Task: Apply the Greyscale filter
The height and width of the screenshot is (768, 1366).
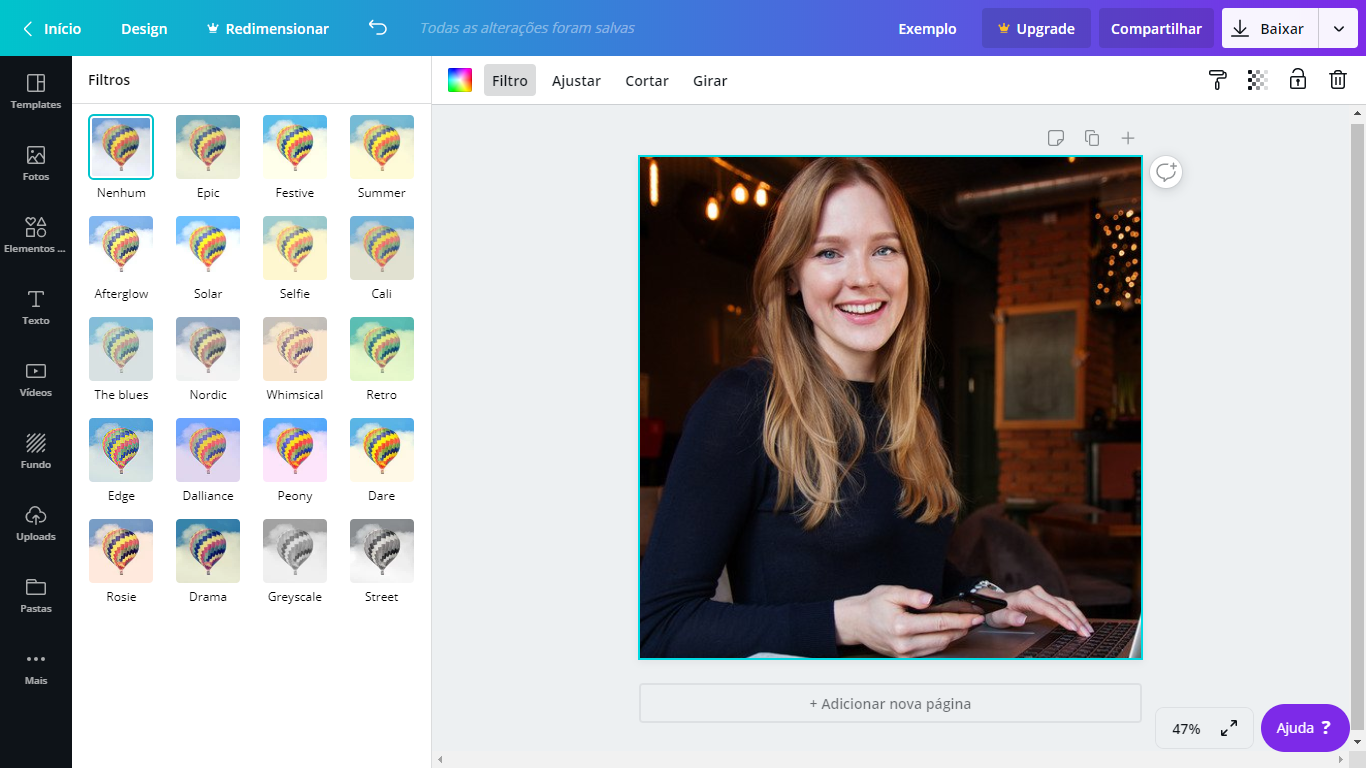Action: (295, 551)
